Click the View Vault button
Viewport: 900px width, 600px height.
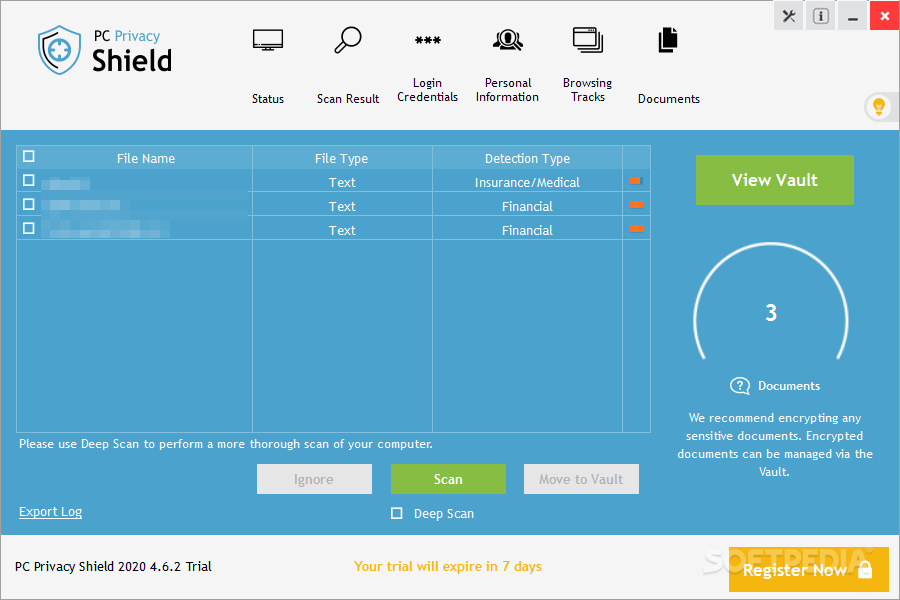pos(775,180)
